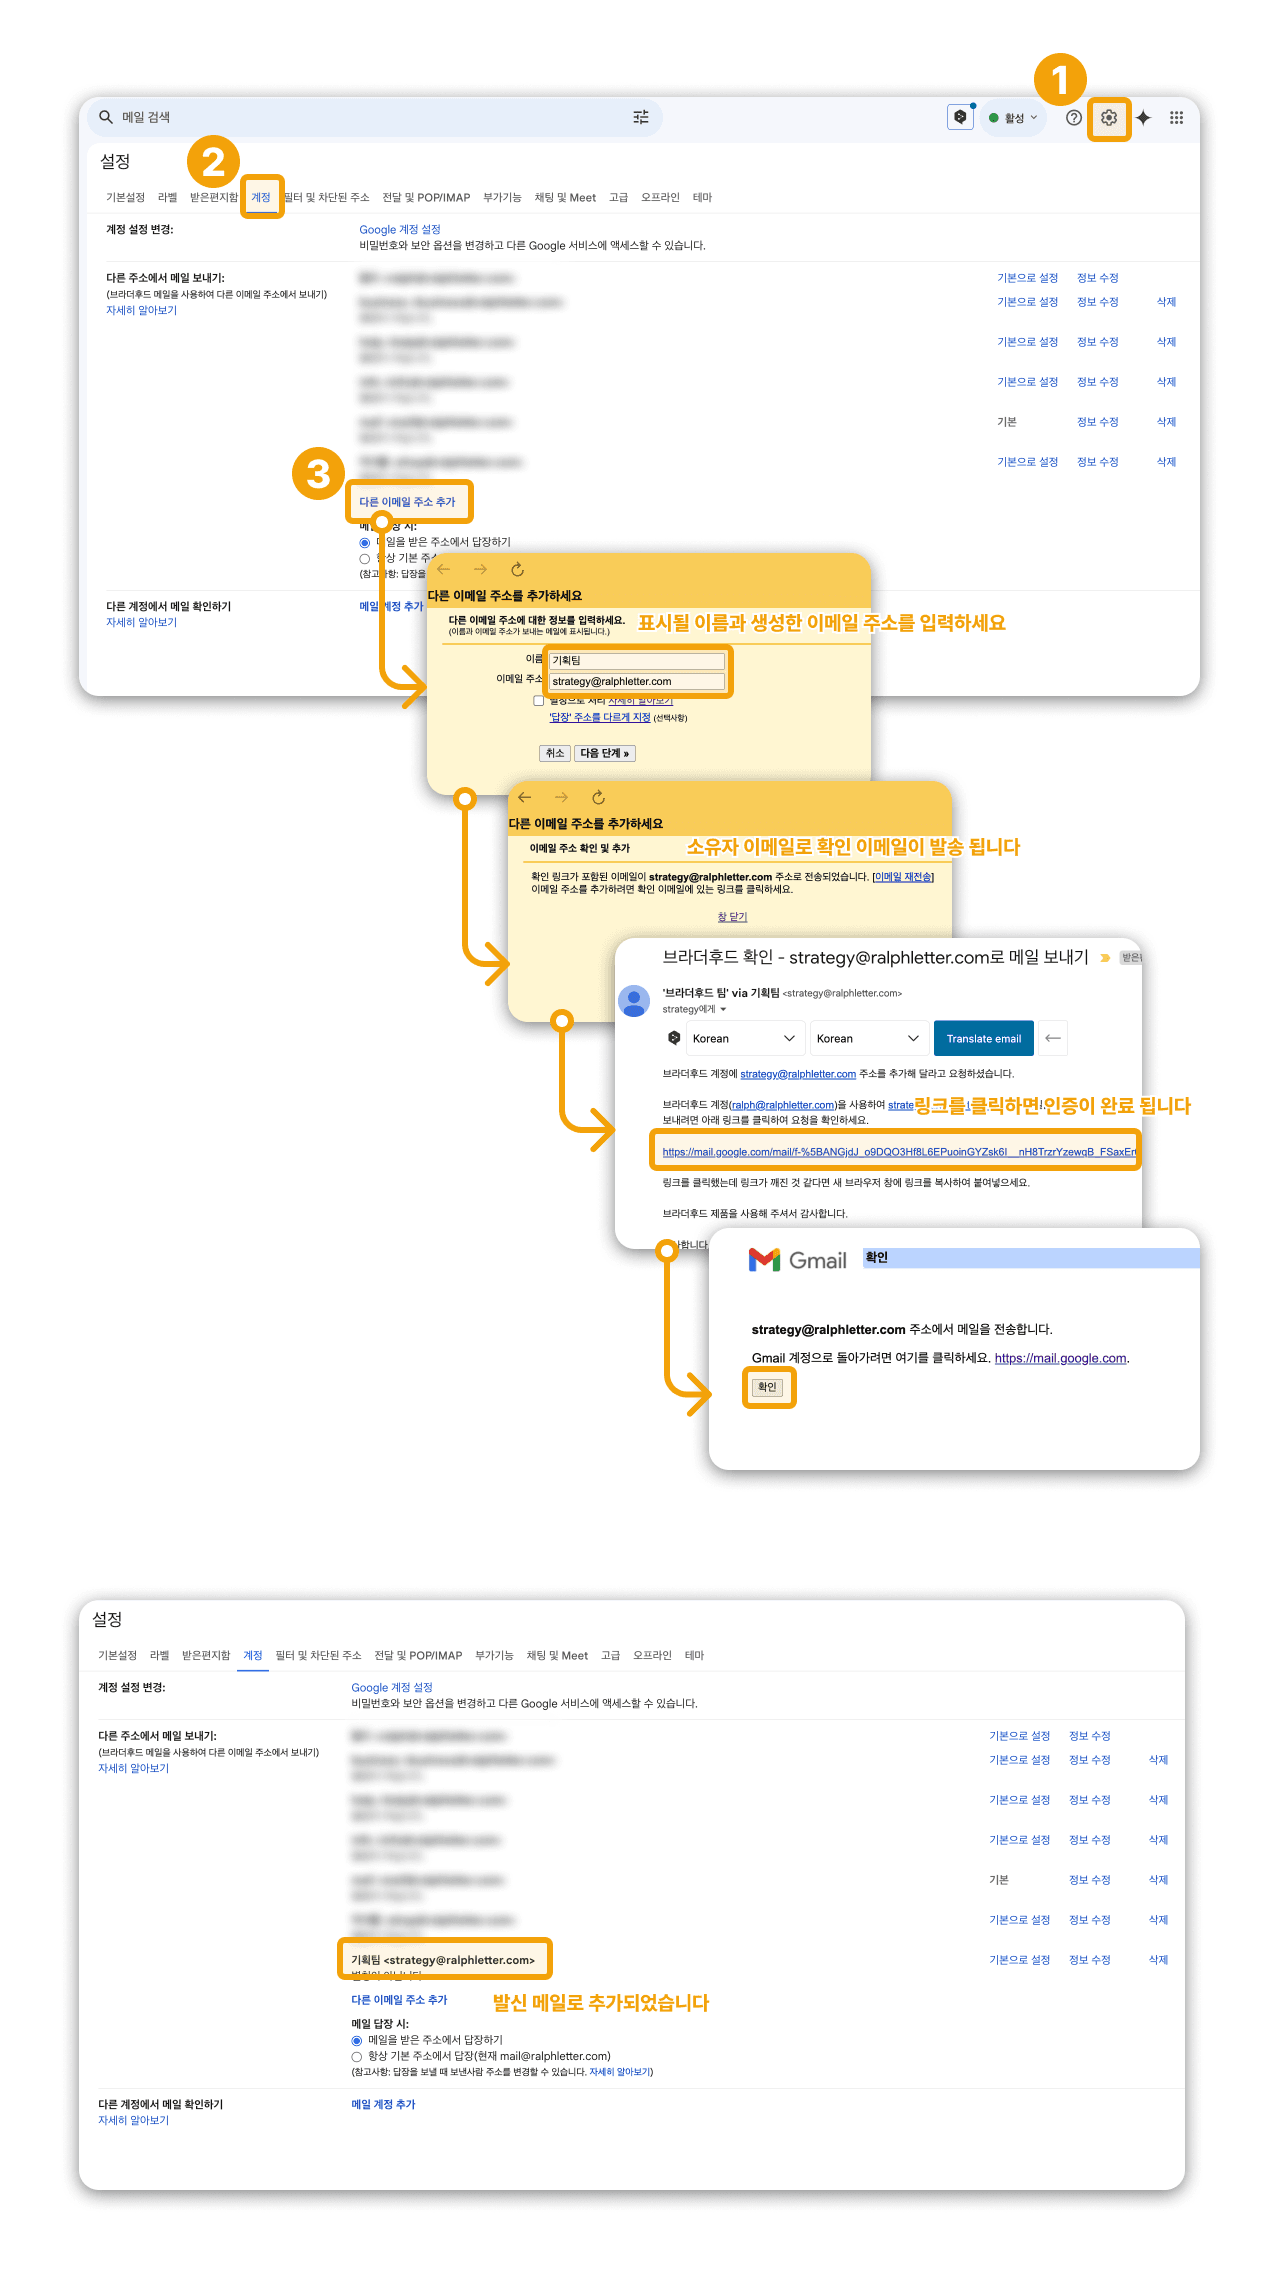Open the right Korean target language dropdown
Screen dimensions: 1282x2291
[868, 1038]
